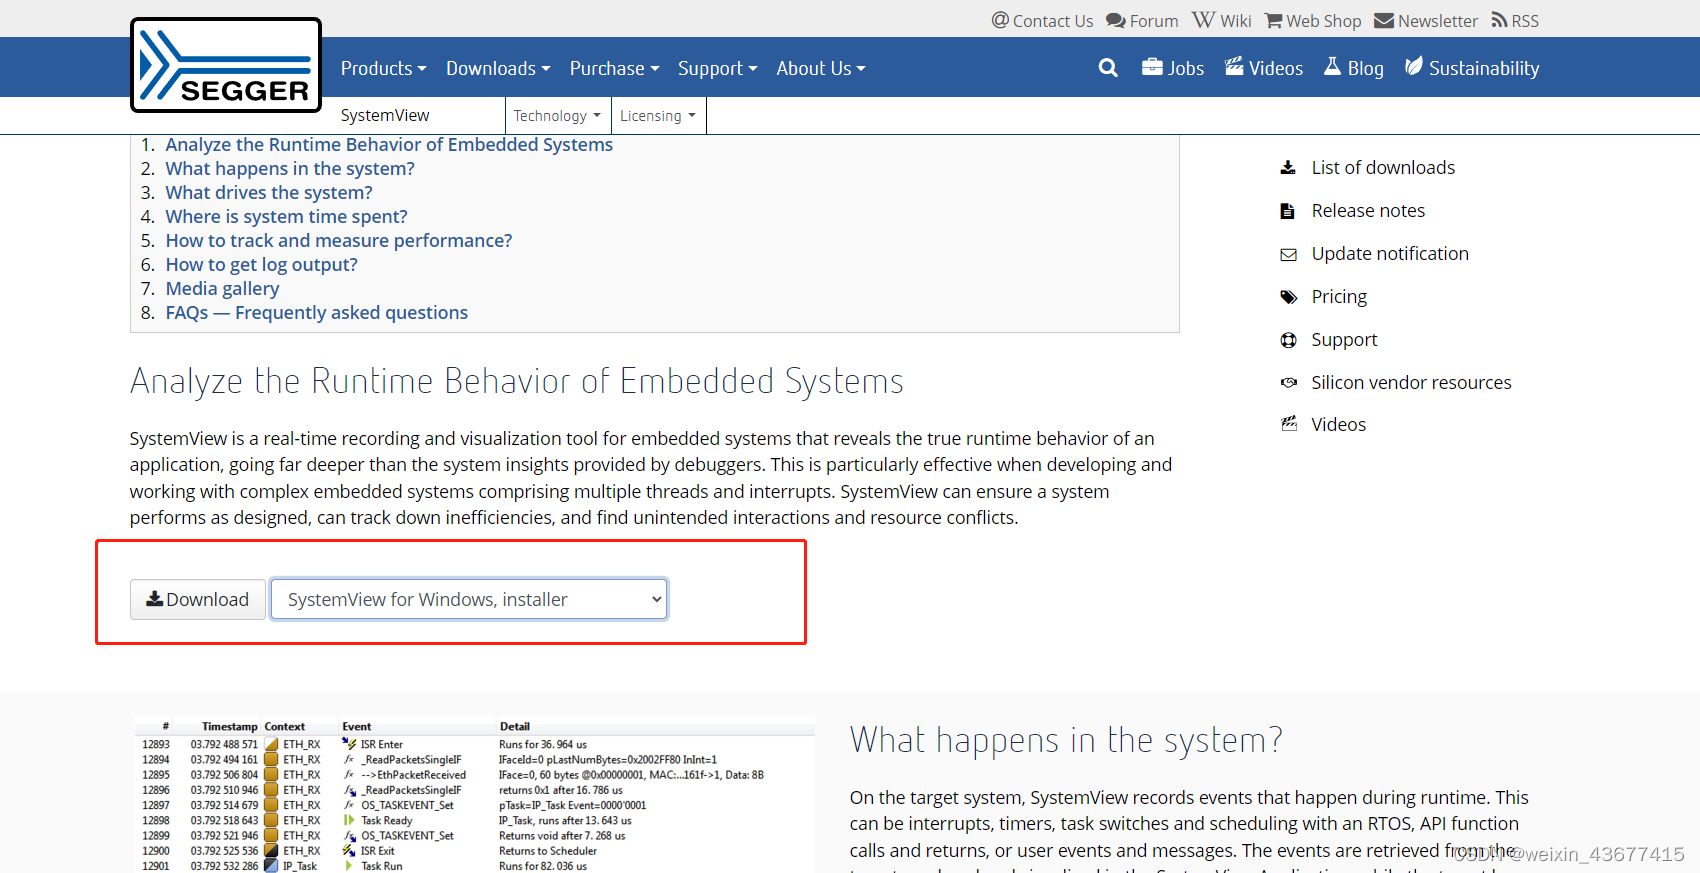Open the Technology submenu dropdown
1700x873 pixels.
click(x=557, y=116)
